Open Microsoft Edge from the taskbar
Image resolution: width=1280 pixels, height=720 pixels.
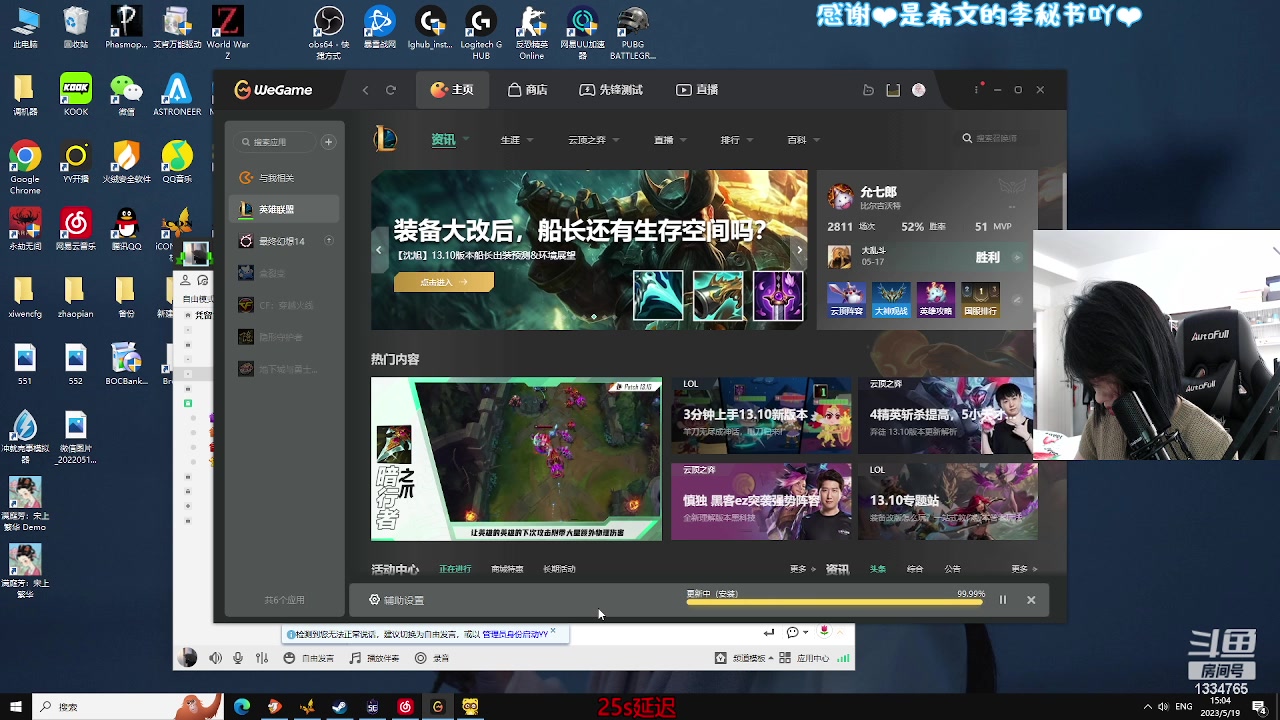pos(242,707)
